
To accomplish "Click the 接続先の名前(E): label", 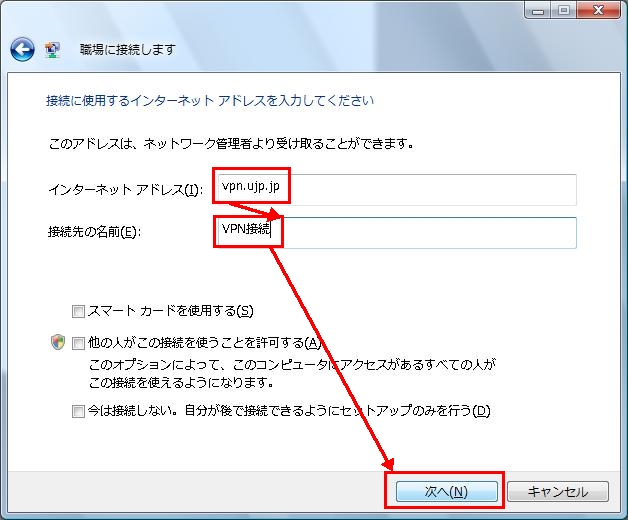I will point(95,232).
